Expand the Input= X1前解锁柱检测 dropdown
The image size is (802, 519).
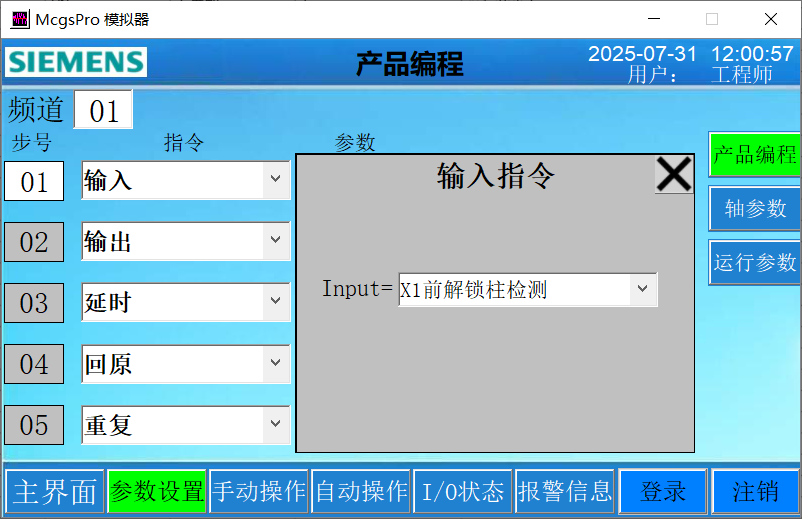tap(641, 290)
